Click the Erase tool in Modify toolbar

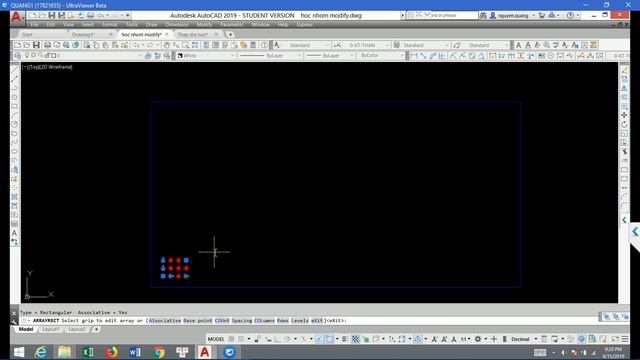pyautogui.click(x=624, y=70)
